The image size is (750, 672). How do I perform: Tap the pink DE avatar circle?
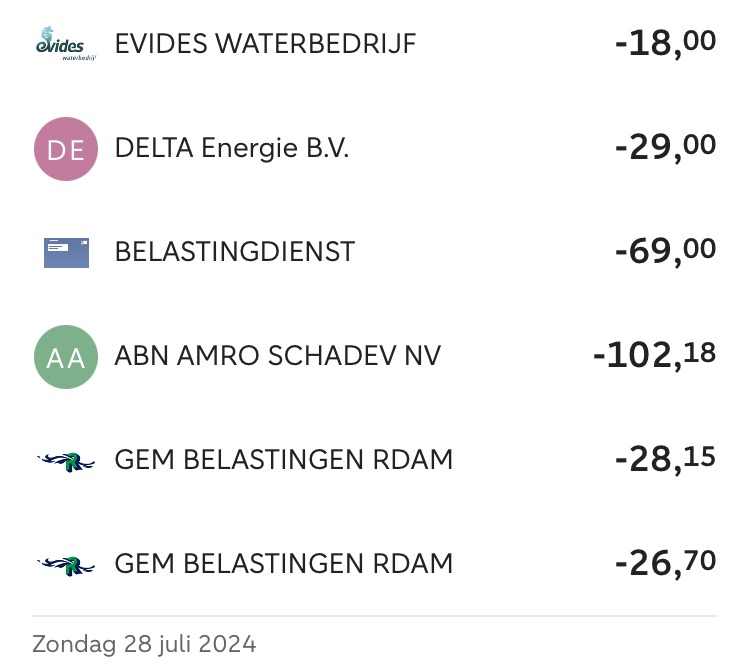tap(66, 149)
